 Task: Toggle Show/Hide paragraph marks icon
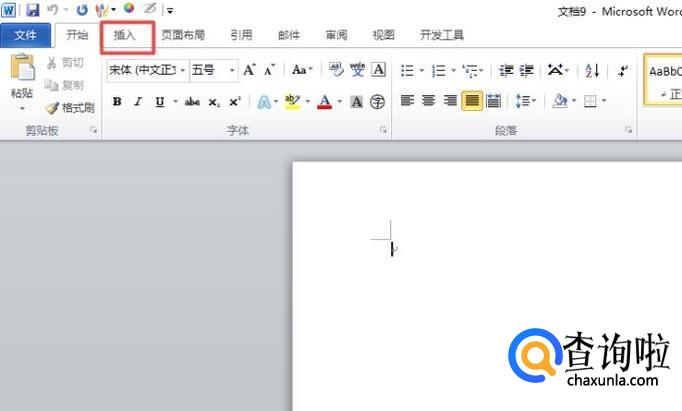[x=623, y=70]
